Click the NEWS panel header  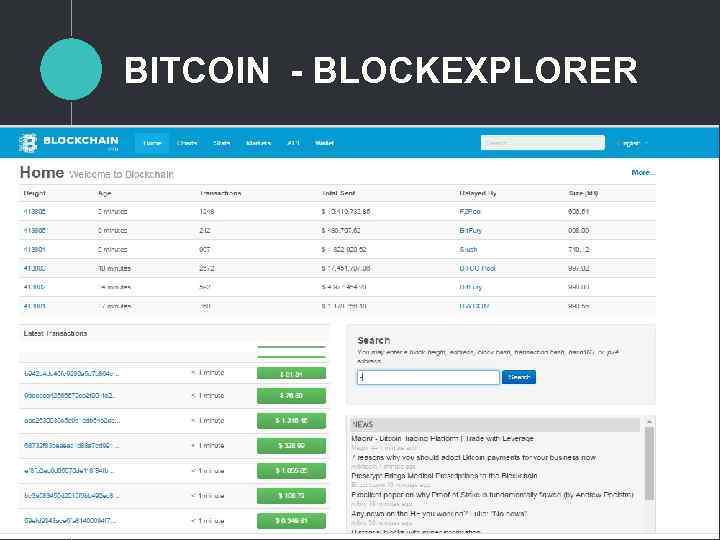click(x=495, y=424)
